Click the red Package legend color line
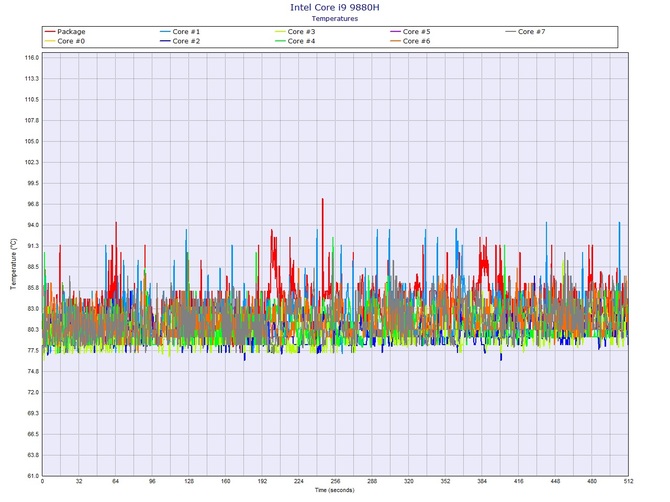670x502 pixels. (50, 32)
